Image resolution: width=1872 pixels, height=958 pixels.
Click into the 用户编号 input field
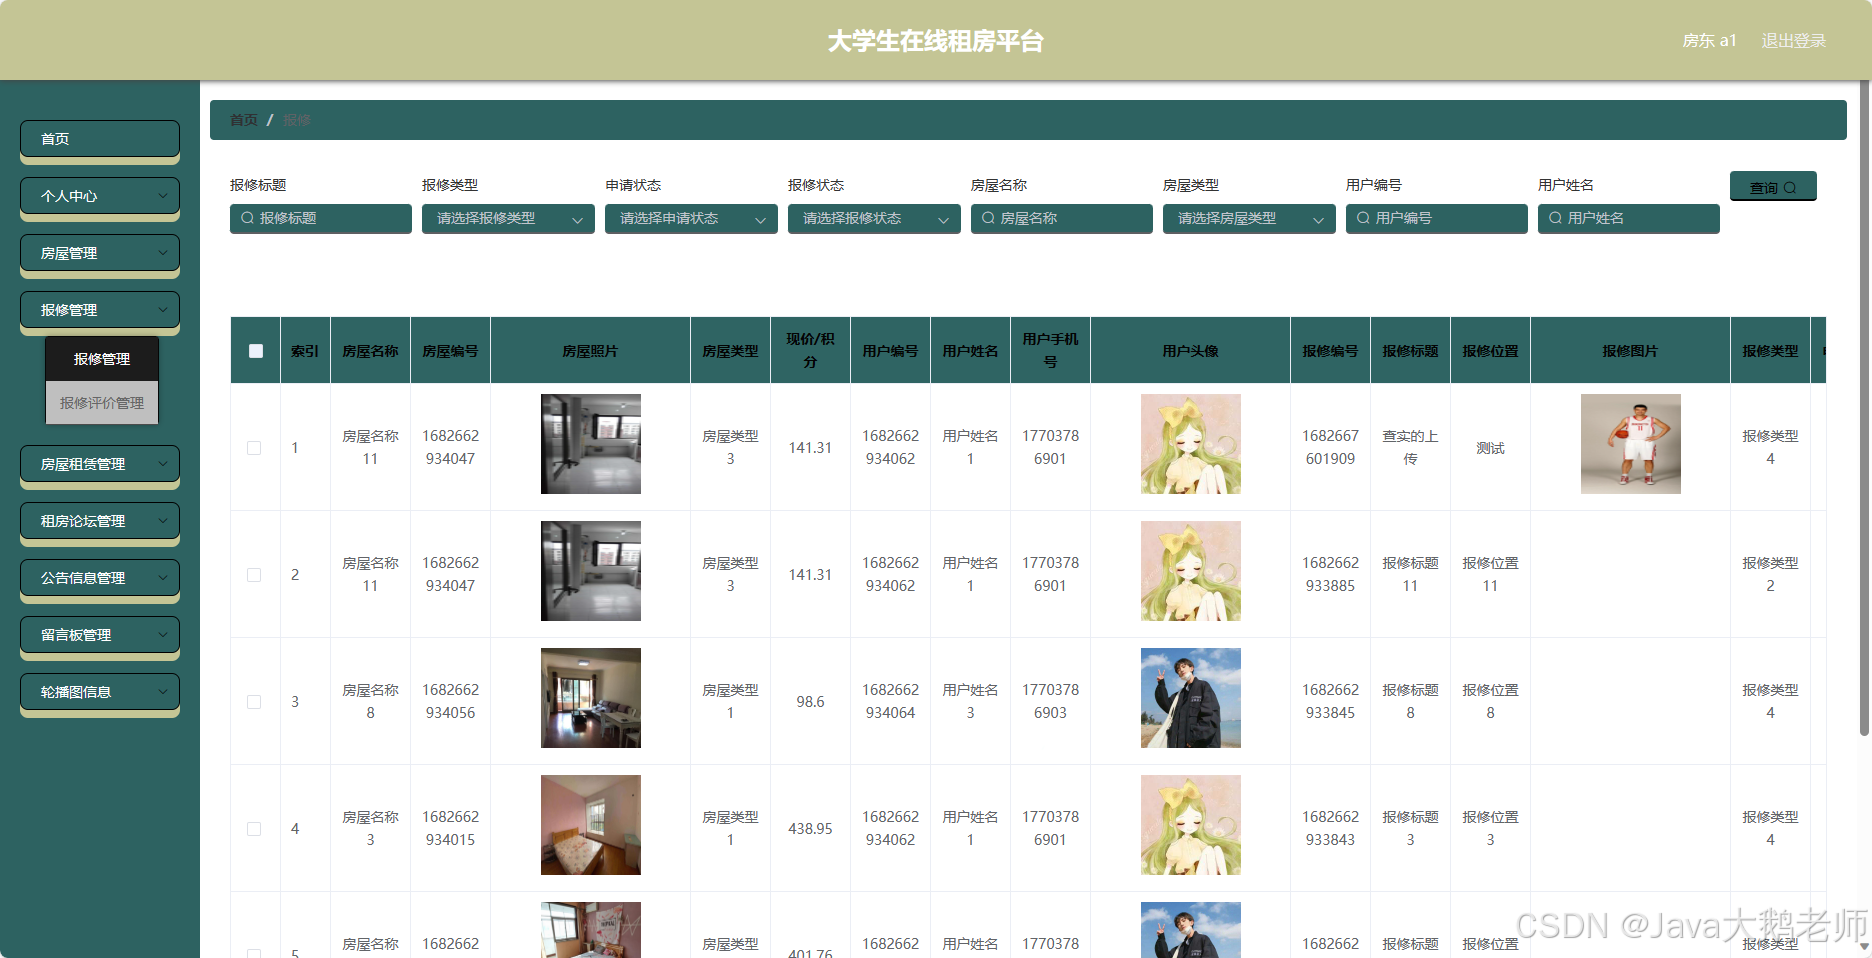tap(1437, 219)
